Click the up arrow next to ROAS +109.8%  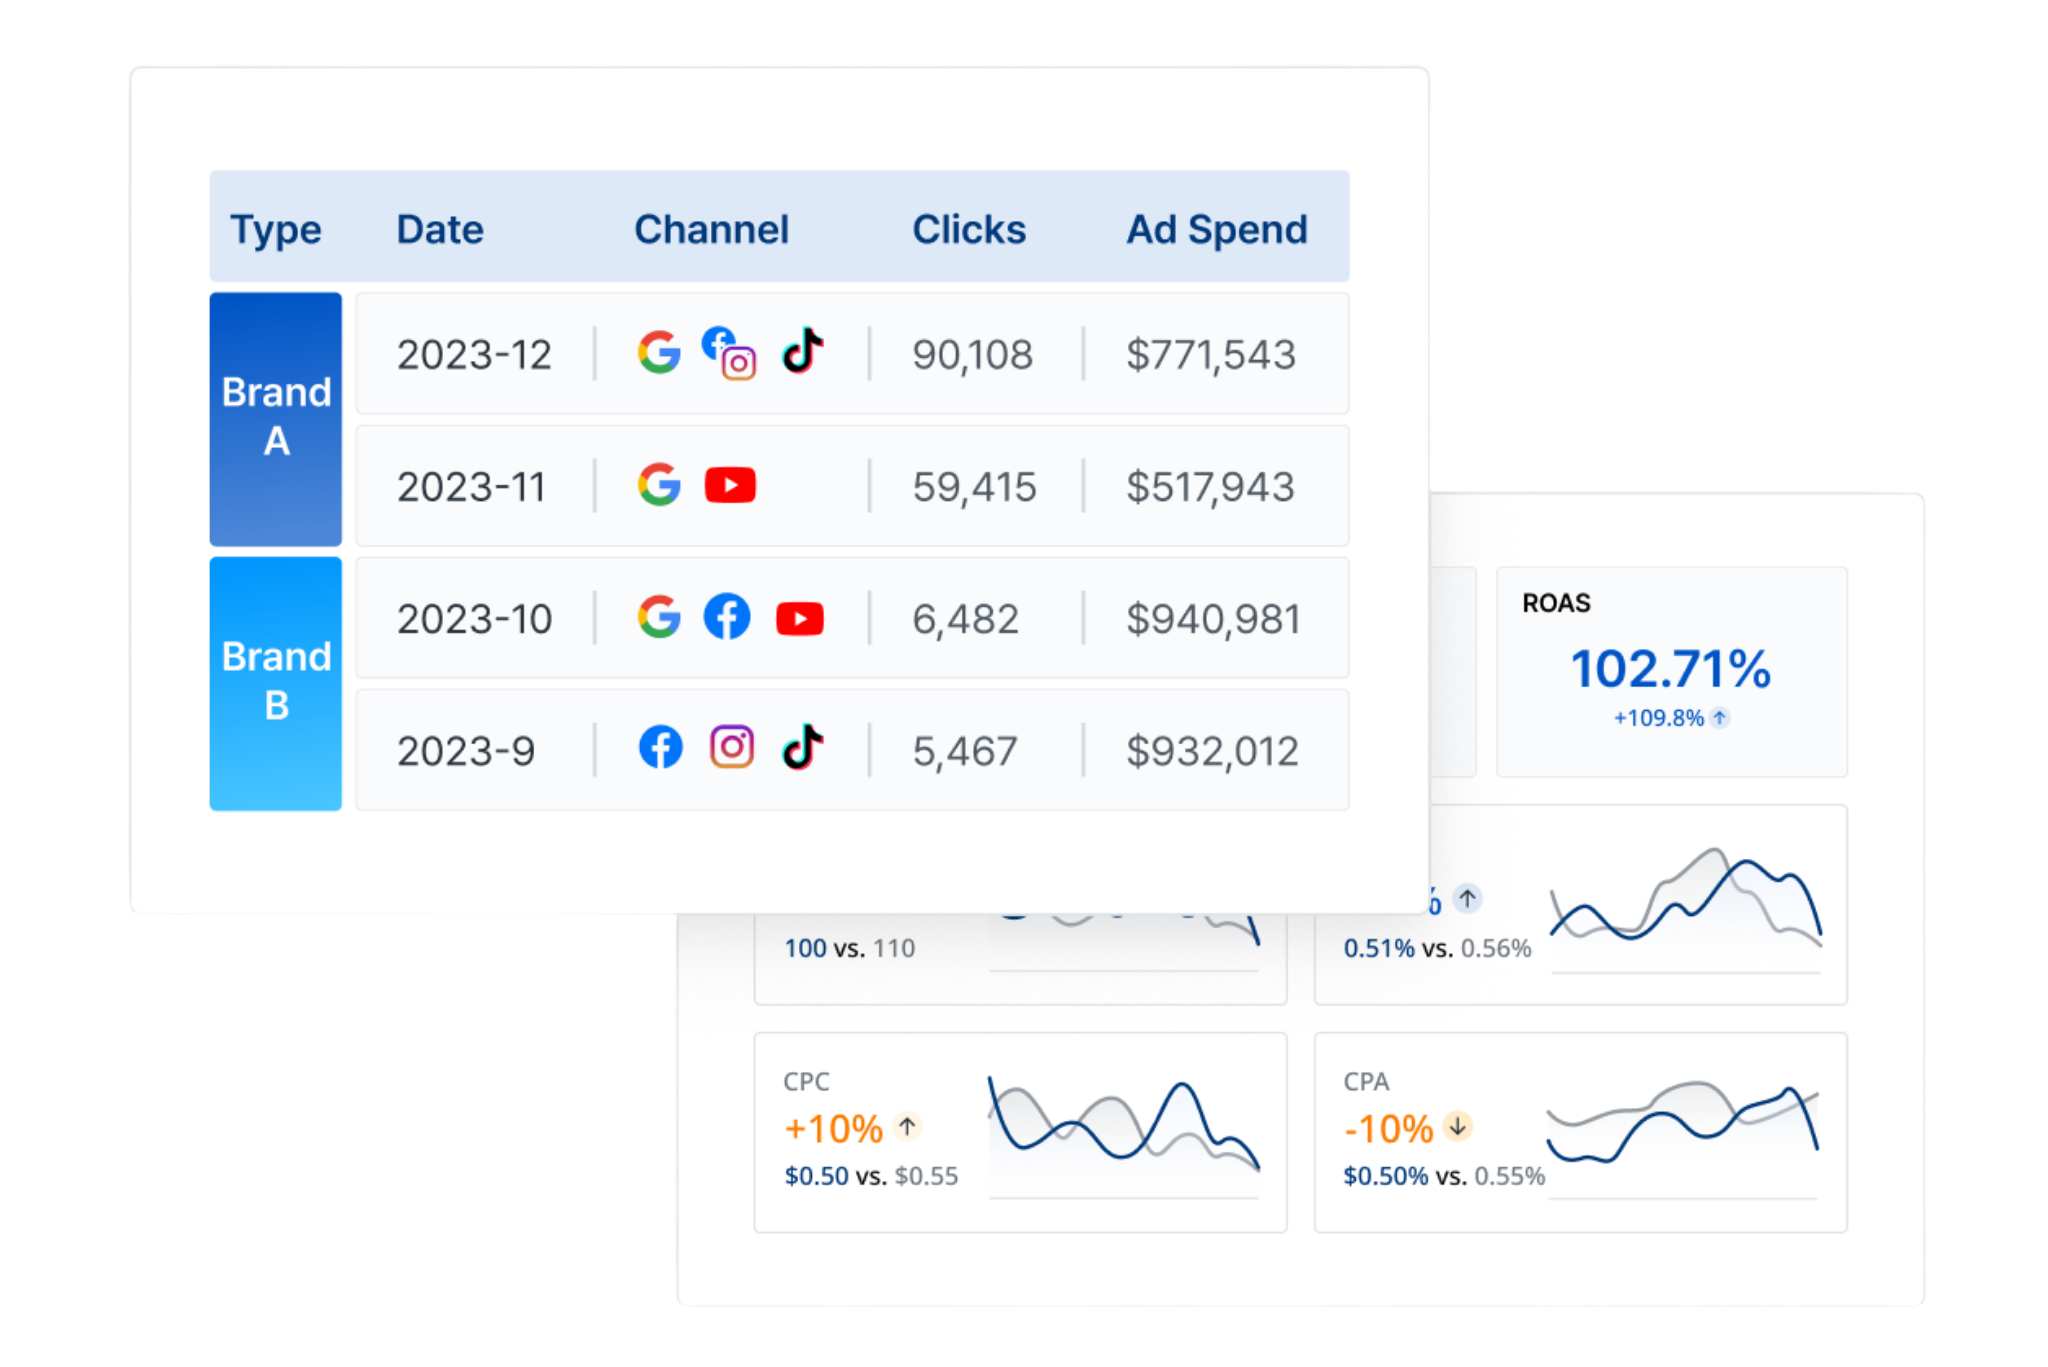pos(1720,718)
